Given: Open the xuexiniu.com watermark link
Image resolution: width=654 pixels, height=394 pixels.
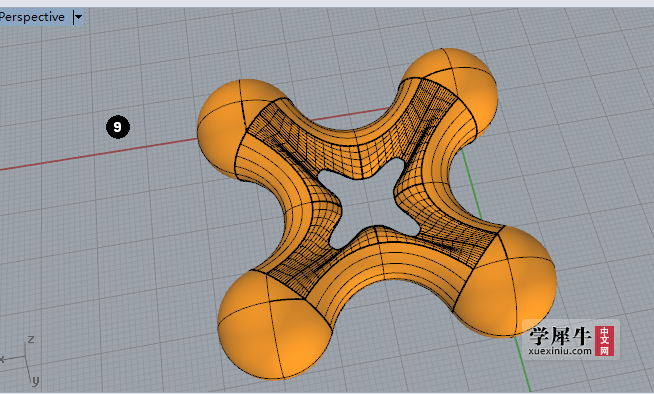Looking at the screenshot, I should (560, 351).
